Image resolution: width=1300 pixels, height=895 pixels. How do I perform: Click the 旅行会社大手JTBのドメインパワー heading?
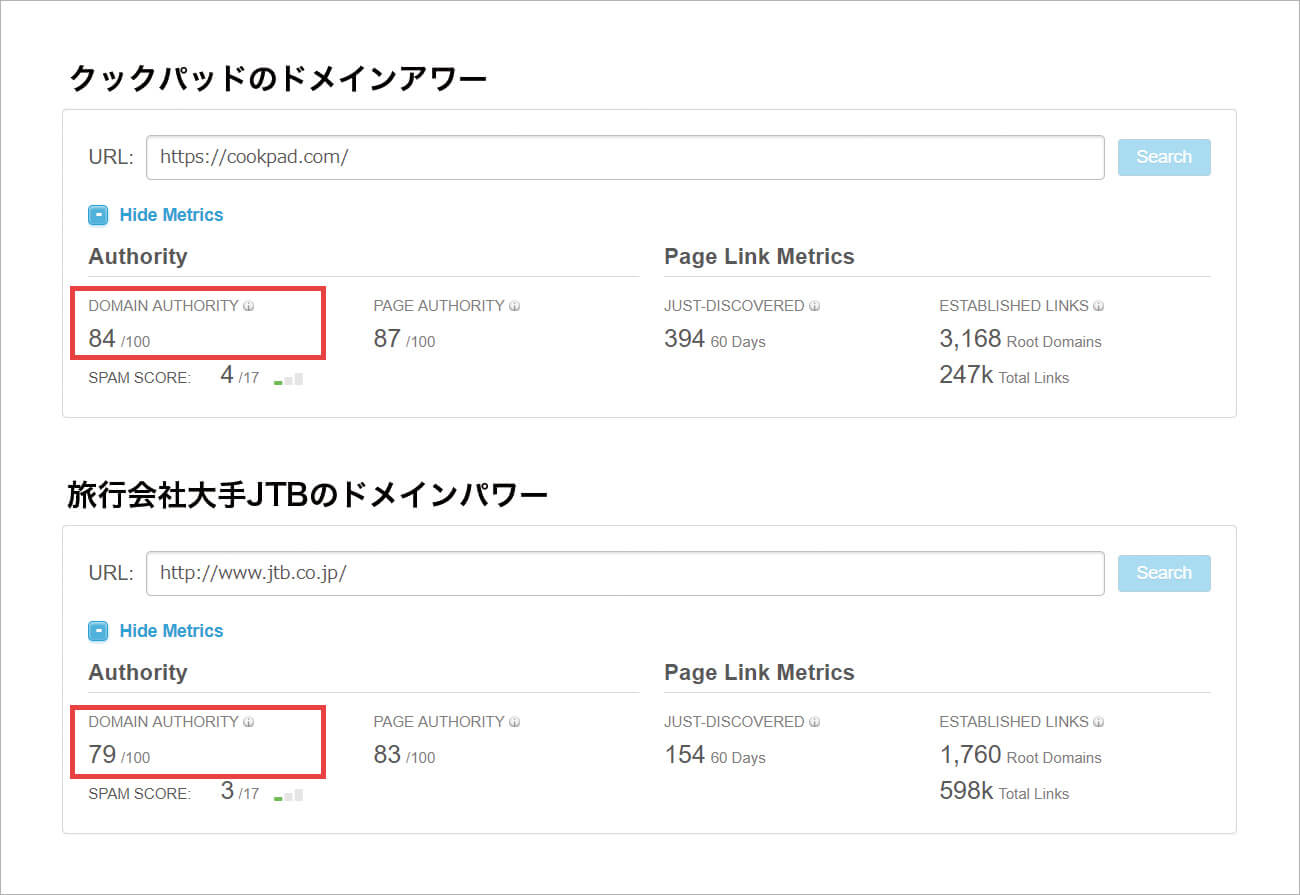pyautogui.click(x=308, y=494)
